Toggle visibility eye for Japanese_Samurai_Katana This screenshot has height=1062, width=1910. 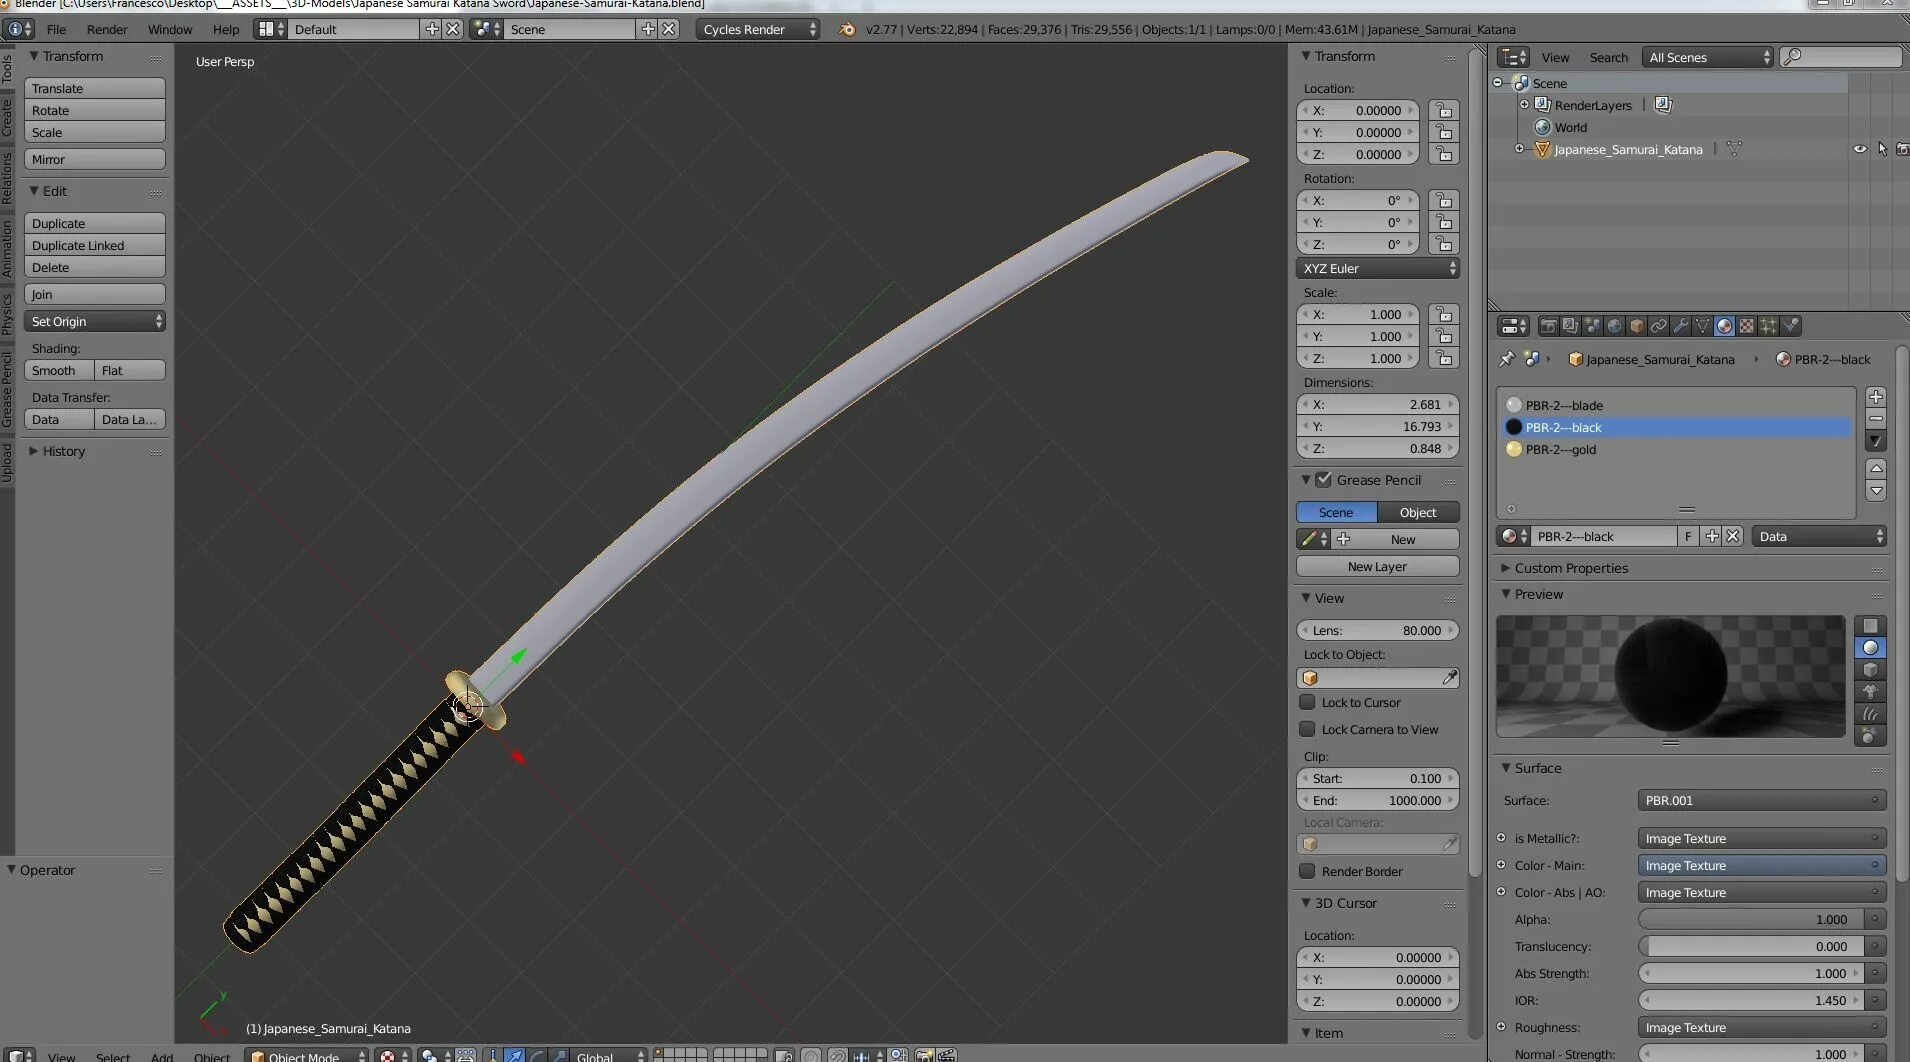click(x=1859, y=149)
